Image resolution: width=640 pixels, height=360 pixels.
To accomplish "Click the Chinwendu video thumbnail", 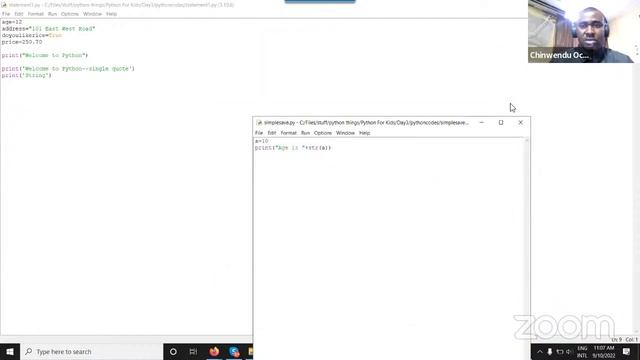I will [584, 31].
